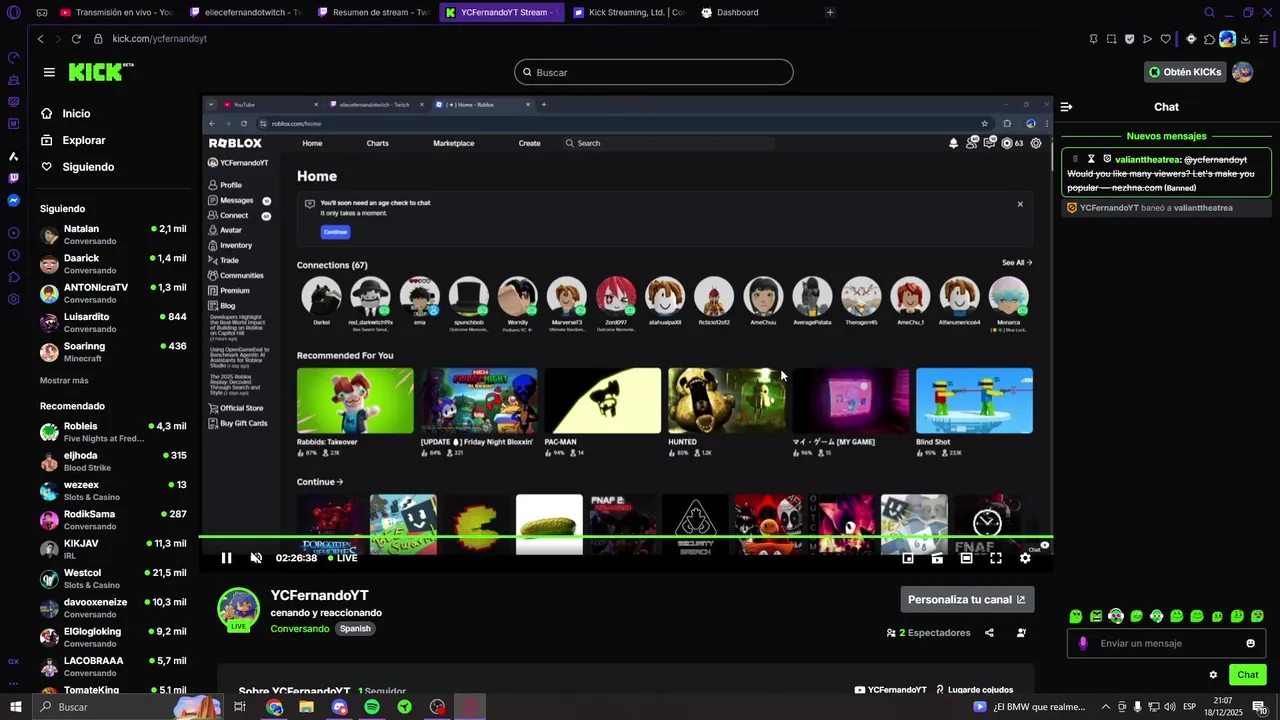Take snapshot with browser toolbar snapshot icon
Screen dimensions: 1280x720
(1111, 39)
